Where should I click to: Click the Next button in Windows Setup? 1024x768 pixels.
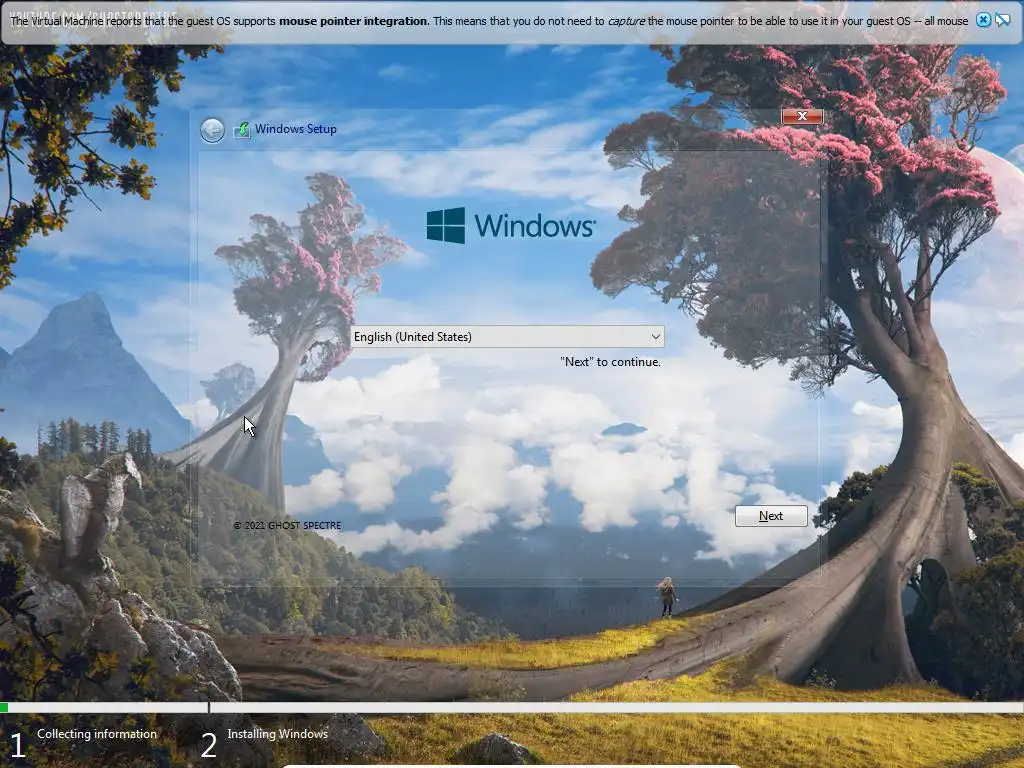[x=771, y=516]
